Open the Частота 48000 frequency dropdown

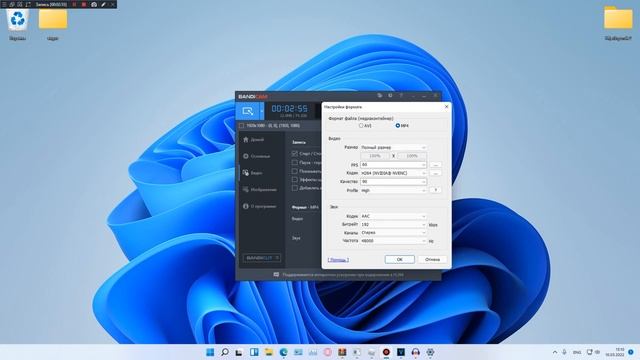[393, 241]
